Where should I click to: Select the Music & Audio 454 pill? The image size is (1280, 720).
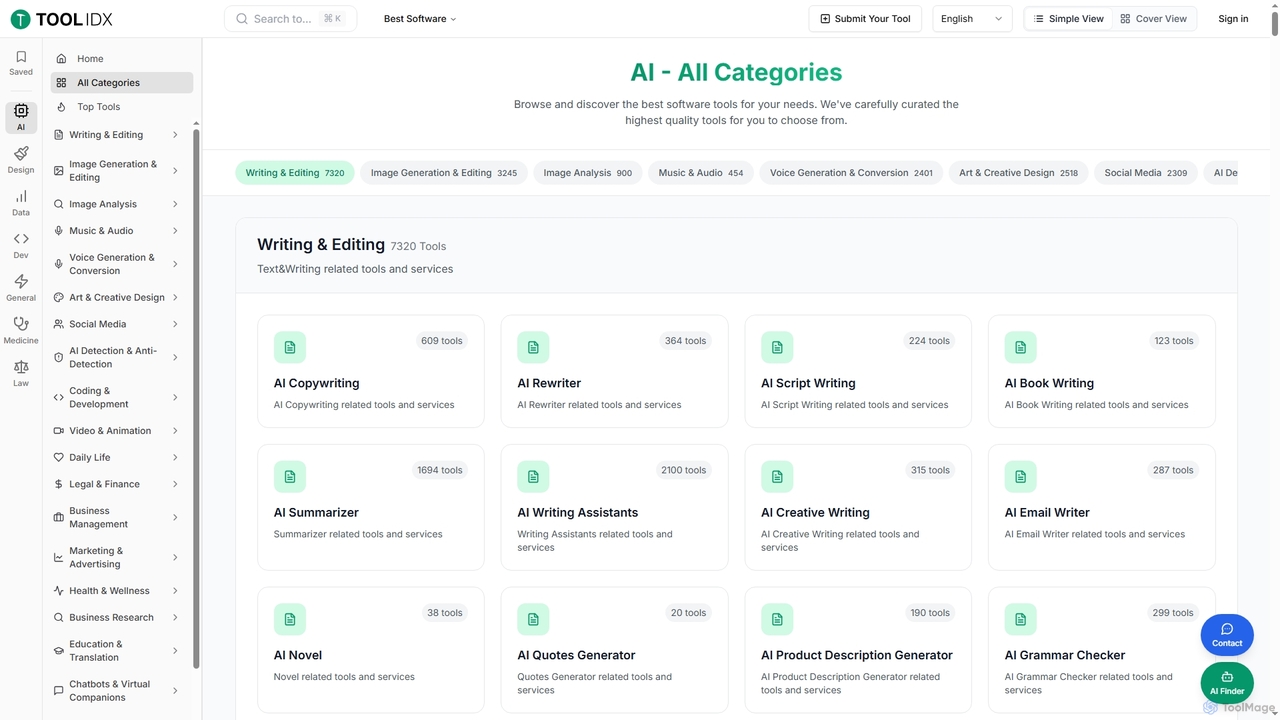click(x=701, y=173)
